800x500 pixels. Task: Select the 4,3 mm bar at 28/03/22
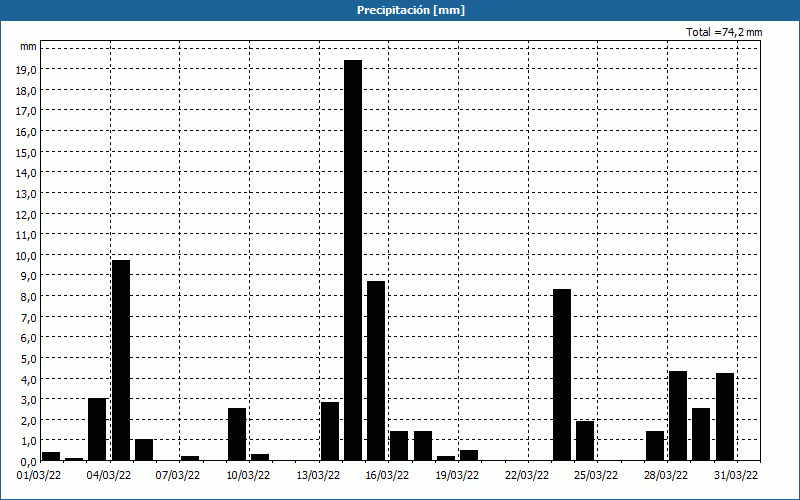pyautogui.click(x=678, y=416)
